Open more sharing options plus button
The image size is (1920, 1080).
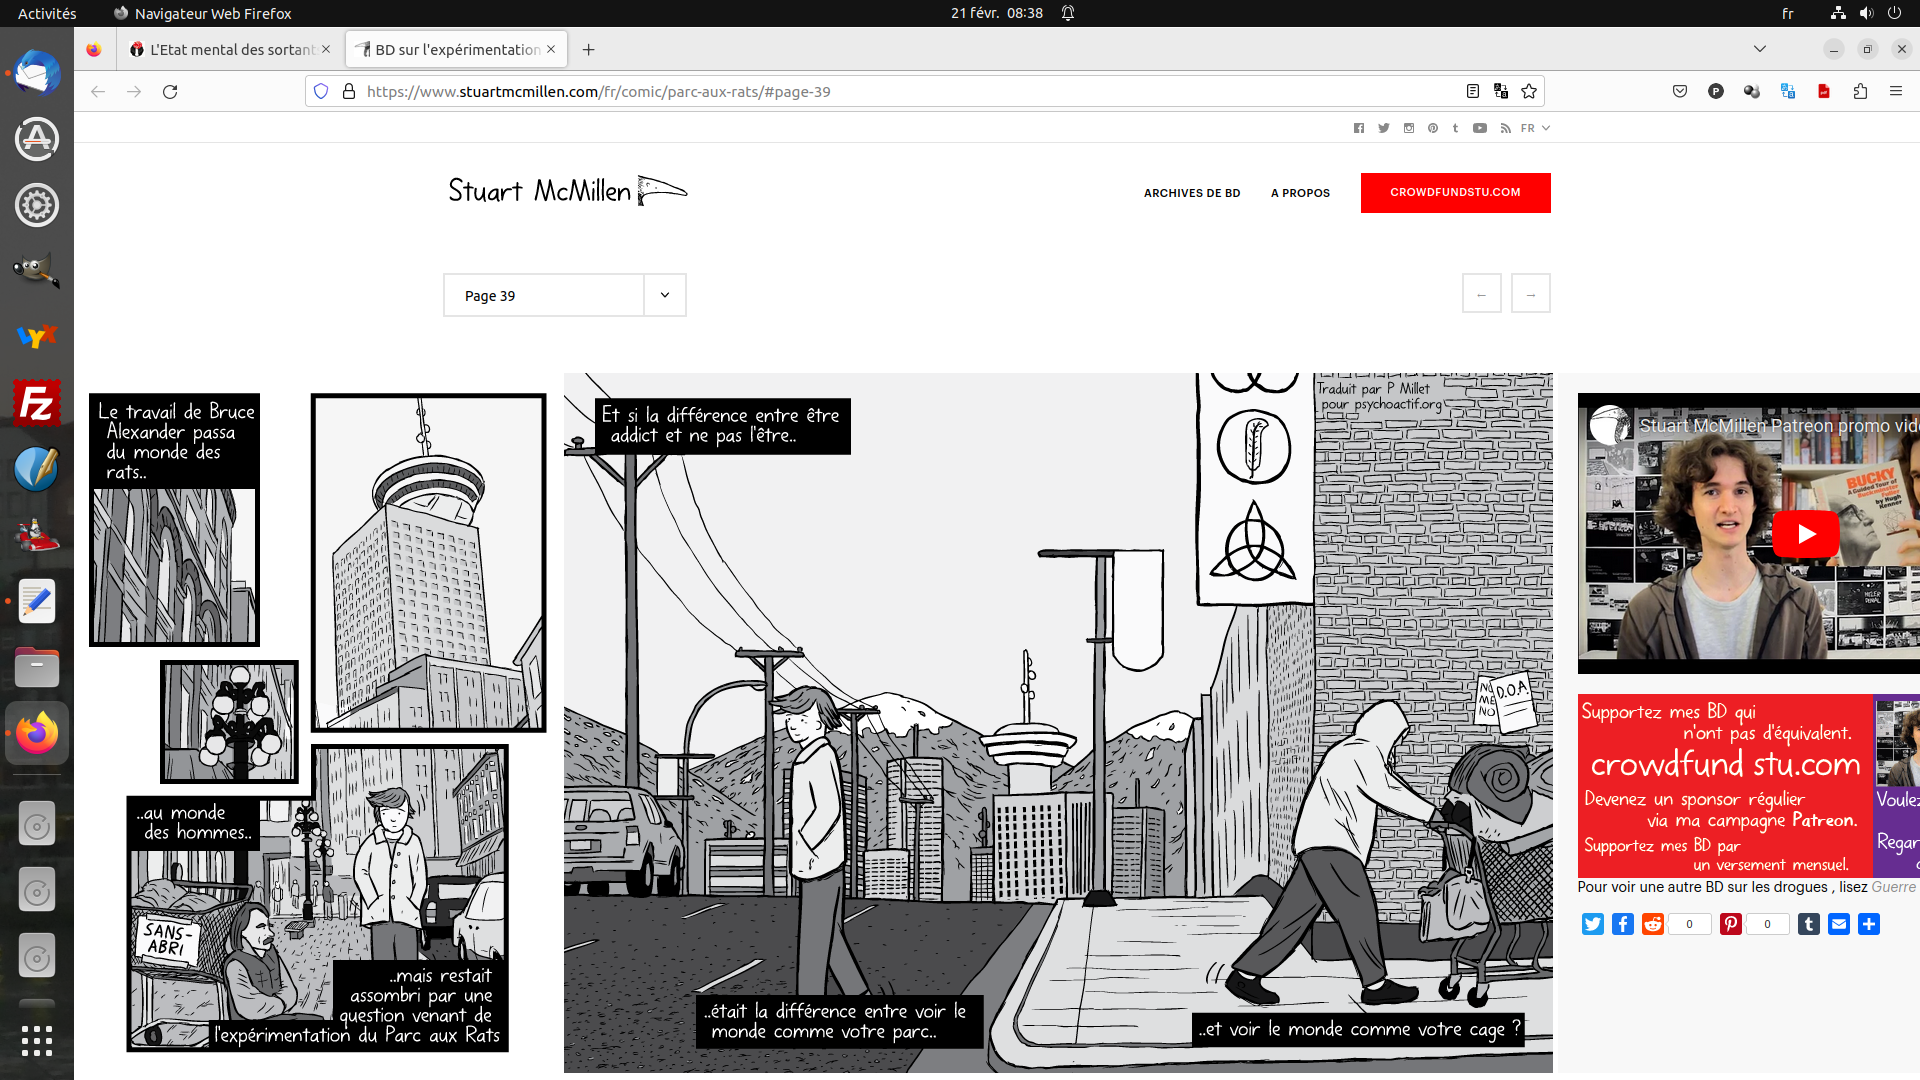tap(1869, 924)
